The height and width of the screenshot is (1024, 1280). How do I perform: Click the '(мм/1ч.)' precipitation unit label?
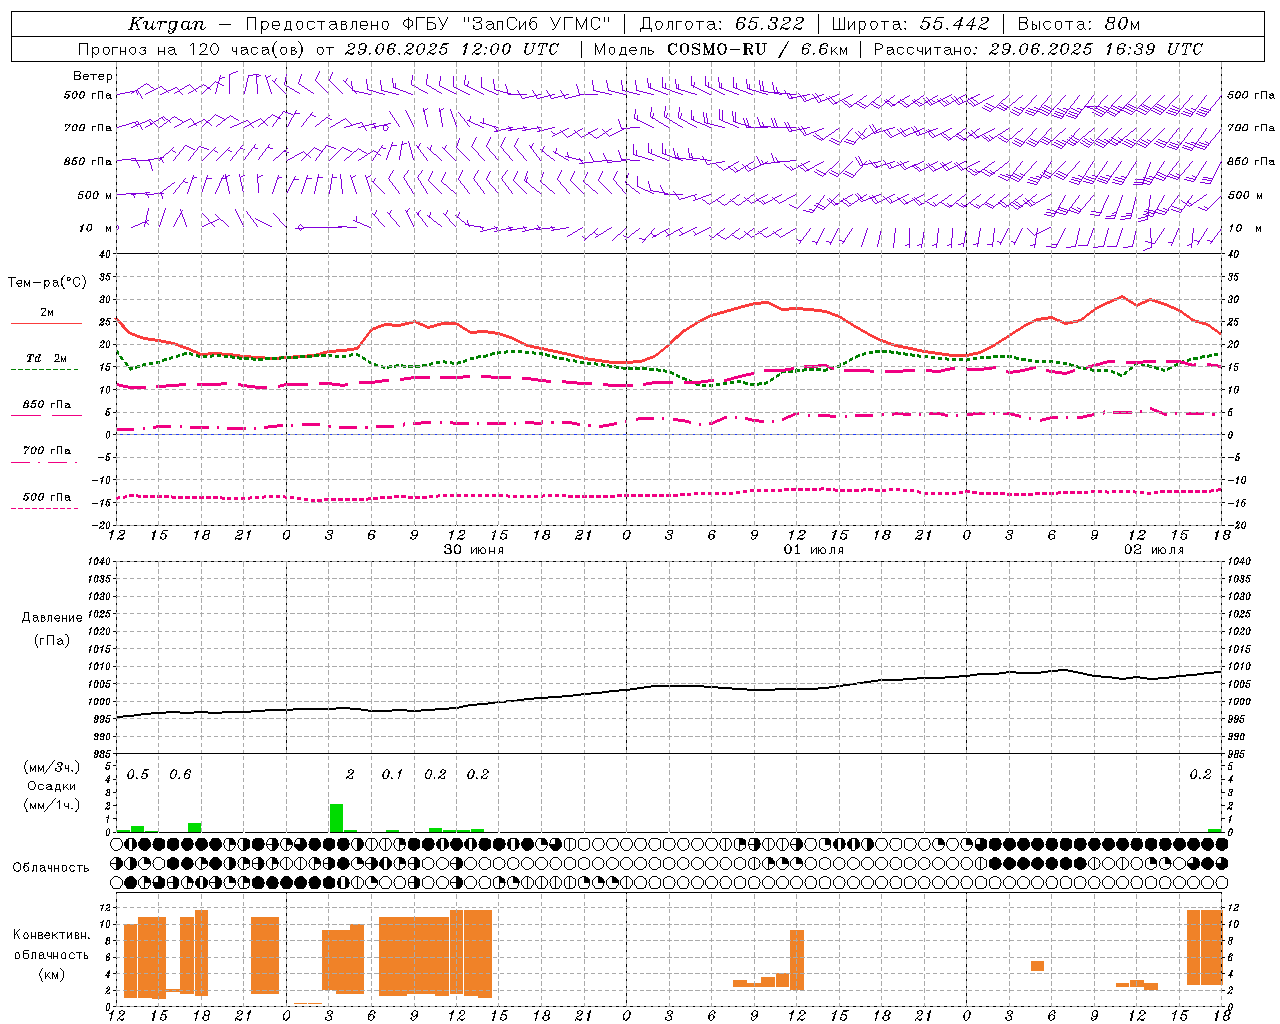coord(52,804)
